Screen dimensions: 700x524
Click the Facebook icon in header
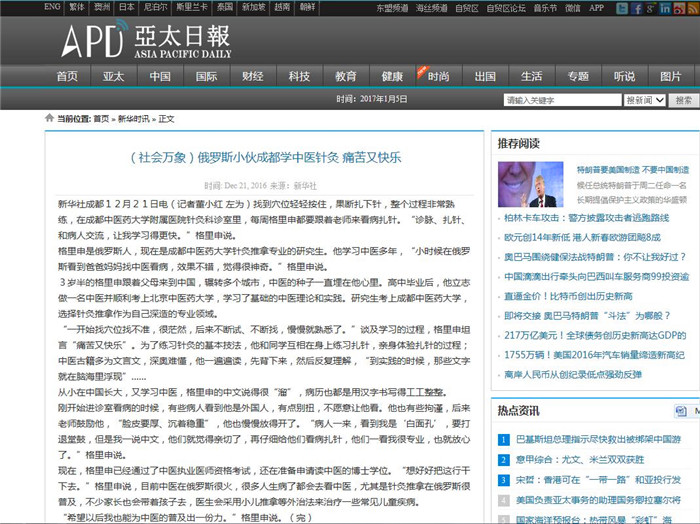636,8
